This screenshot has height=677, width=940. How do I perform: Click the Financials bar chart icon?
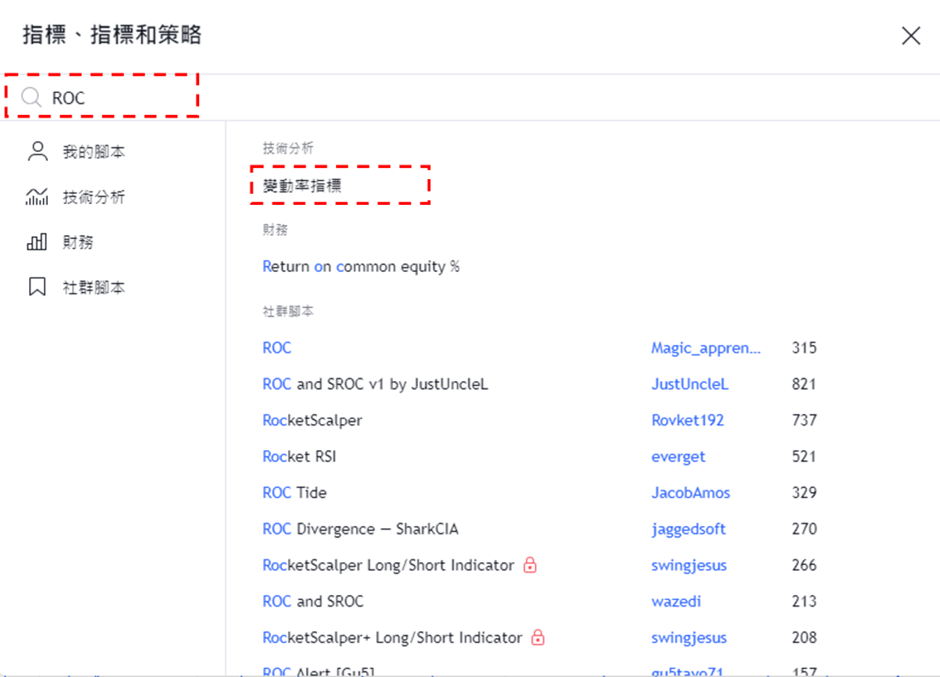(37, 242)
